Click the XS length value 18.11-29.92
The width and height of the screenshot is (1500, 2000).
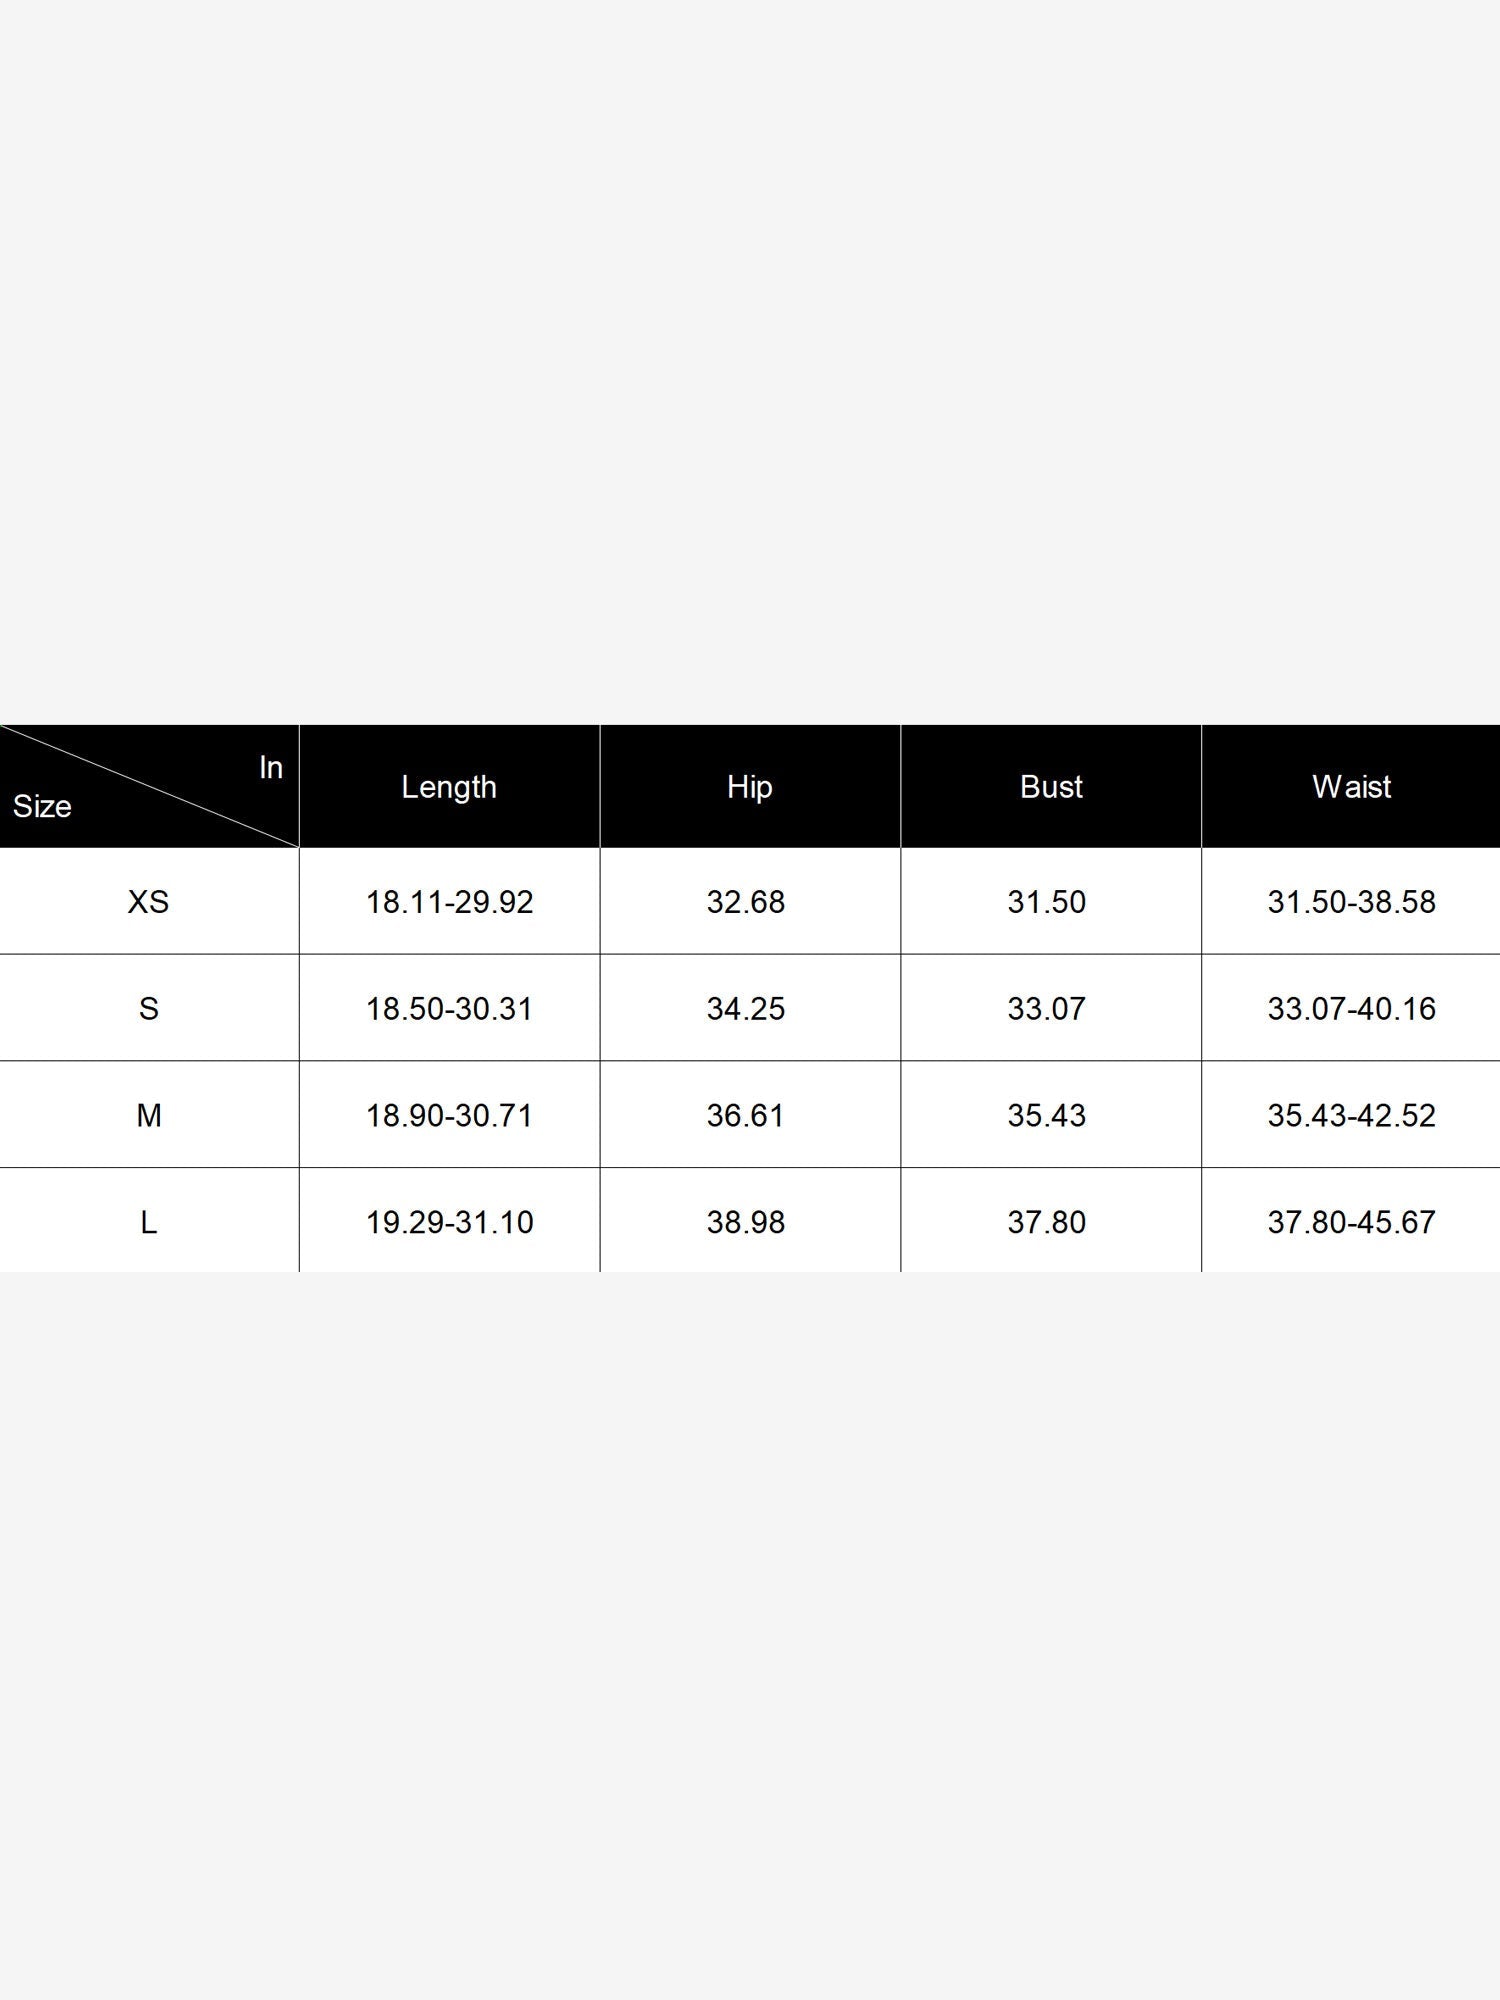pyautogui.click(x=449, y=902)
